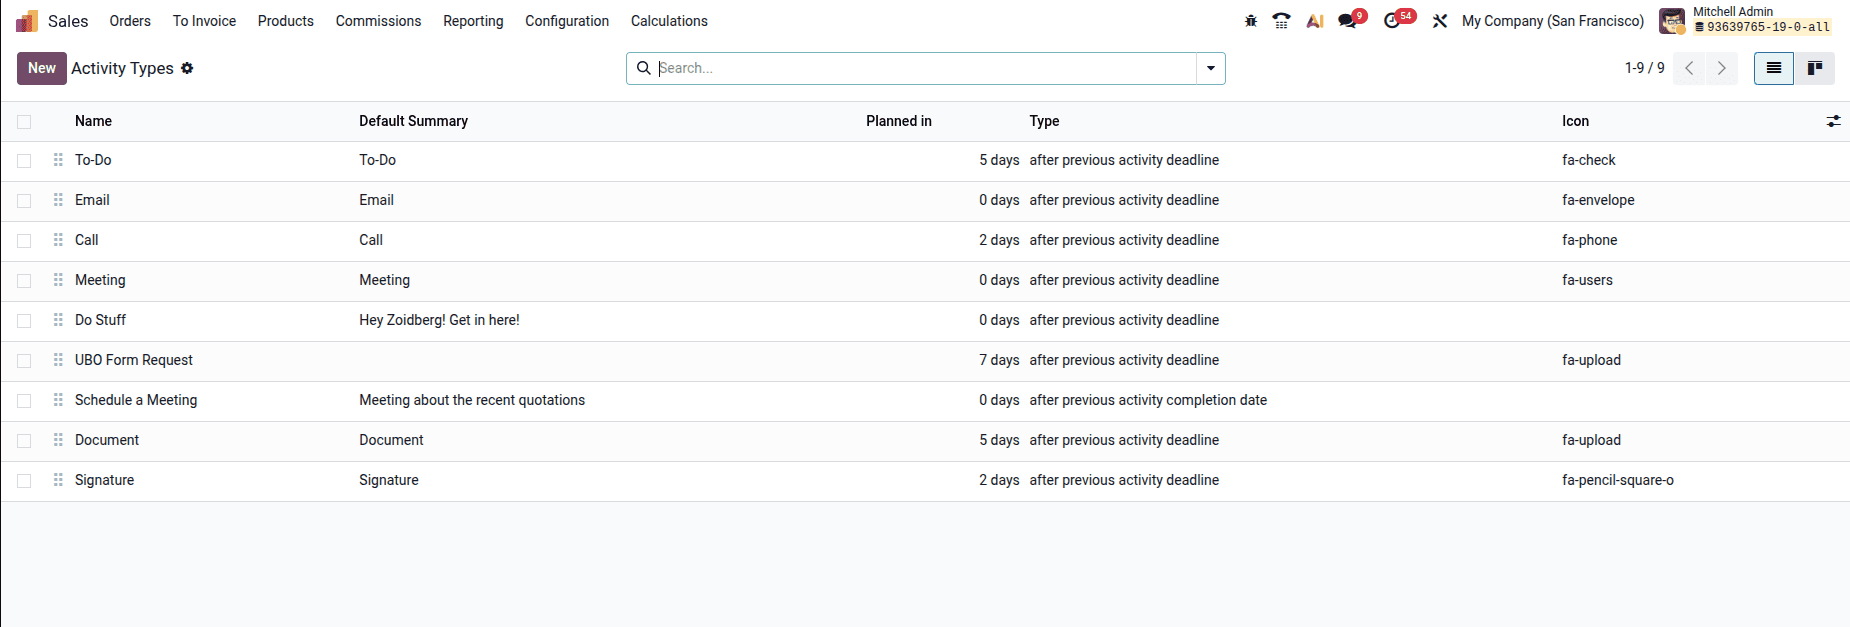Open the My Company (San Francisco) switcher
This screenshot has width=1850, height=627.
click(1552, 21)
